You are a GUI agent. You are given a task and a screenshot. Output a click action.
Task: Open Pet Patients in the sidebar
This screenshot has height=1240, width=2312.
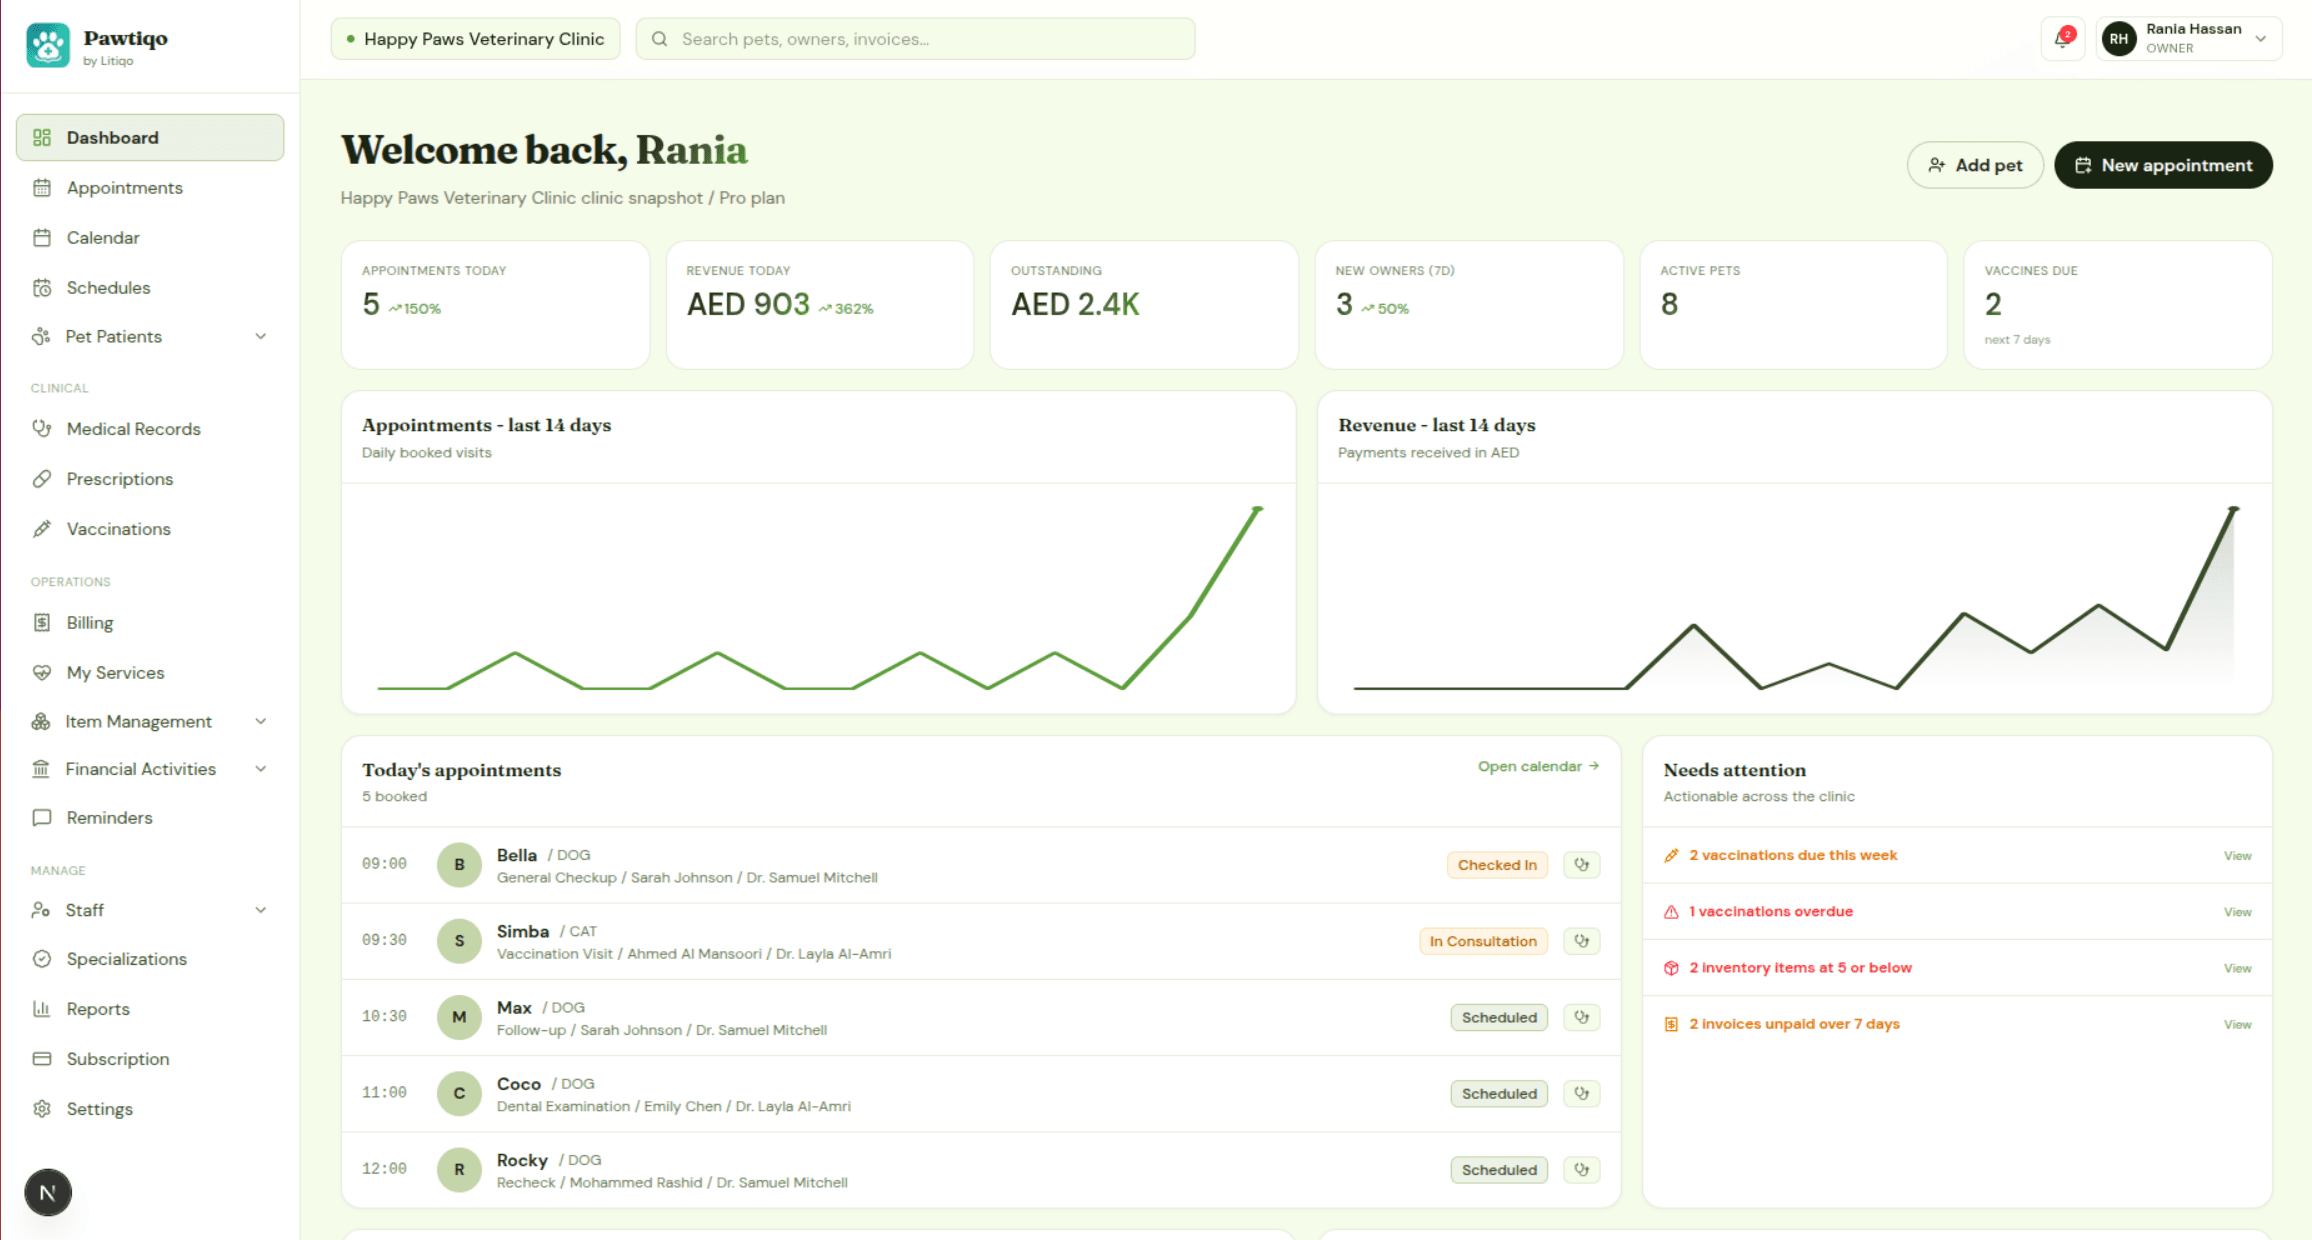tap(150, 336)
